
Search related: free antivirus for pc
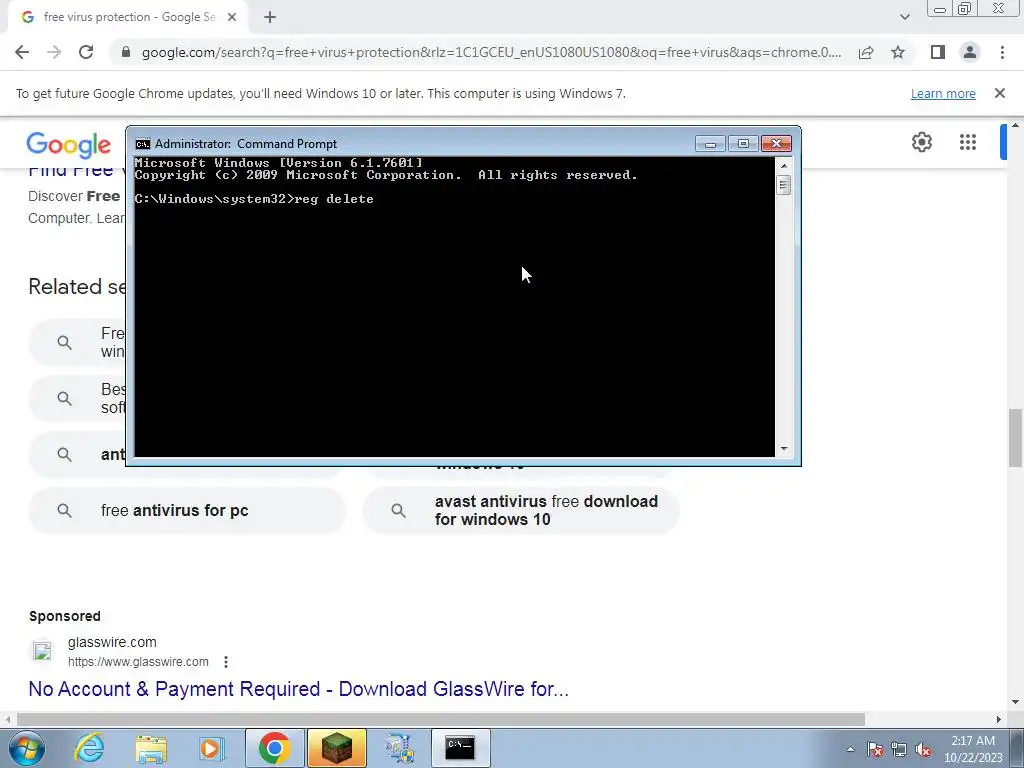(187, 510)
